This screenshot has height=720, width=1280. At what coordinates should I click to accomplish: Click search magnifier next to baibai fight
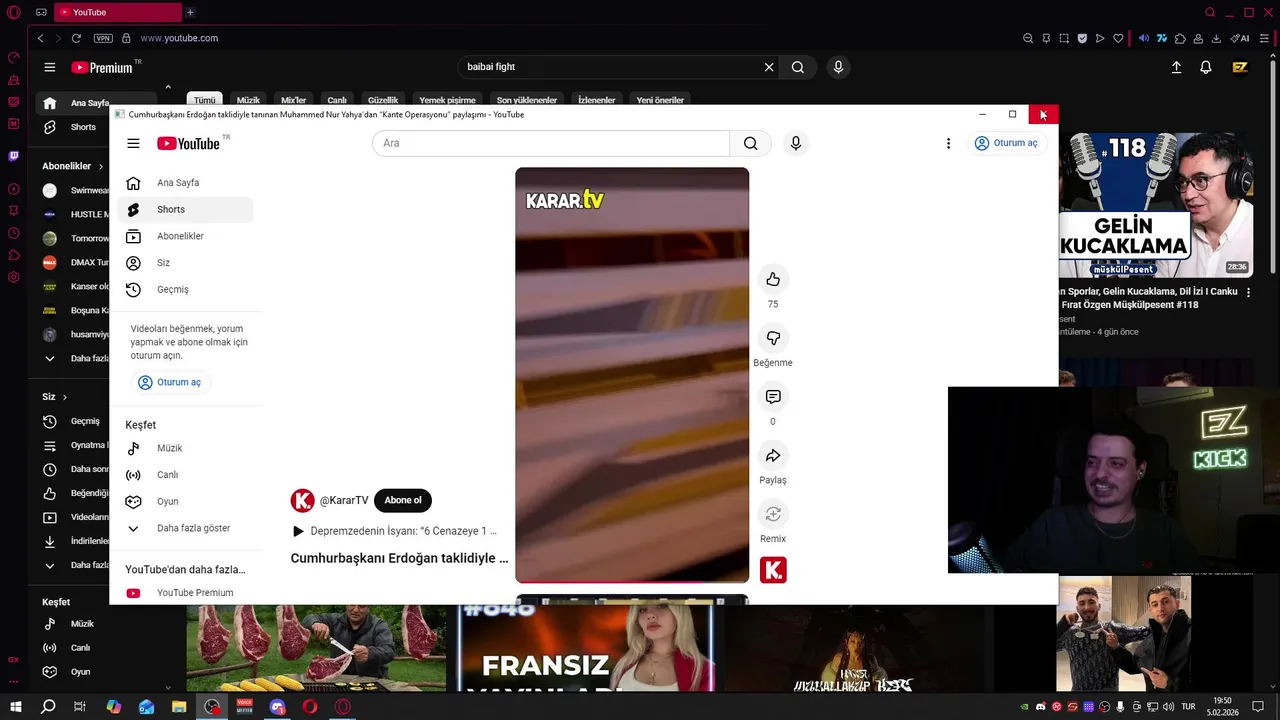(798, 67)
